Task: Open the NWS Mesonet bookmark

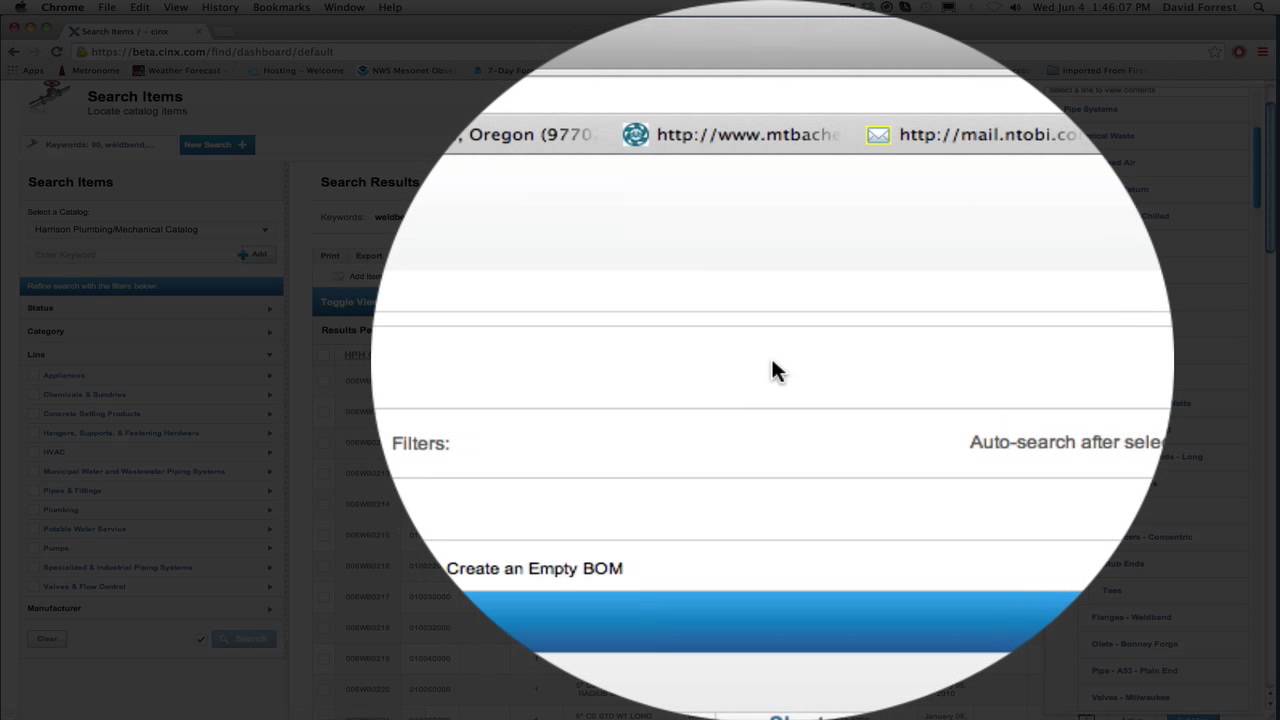Action: 406,71
